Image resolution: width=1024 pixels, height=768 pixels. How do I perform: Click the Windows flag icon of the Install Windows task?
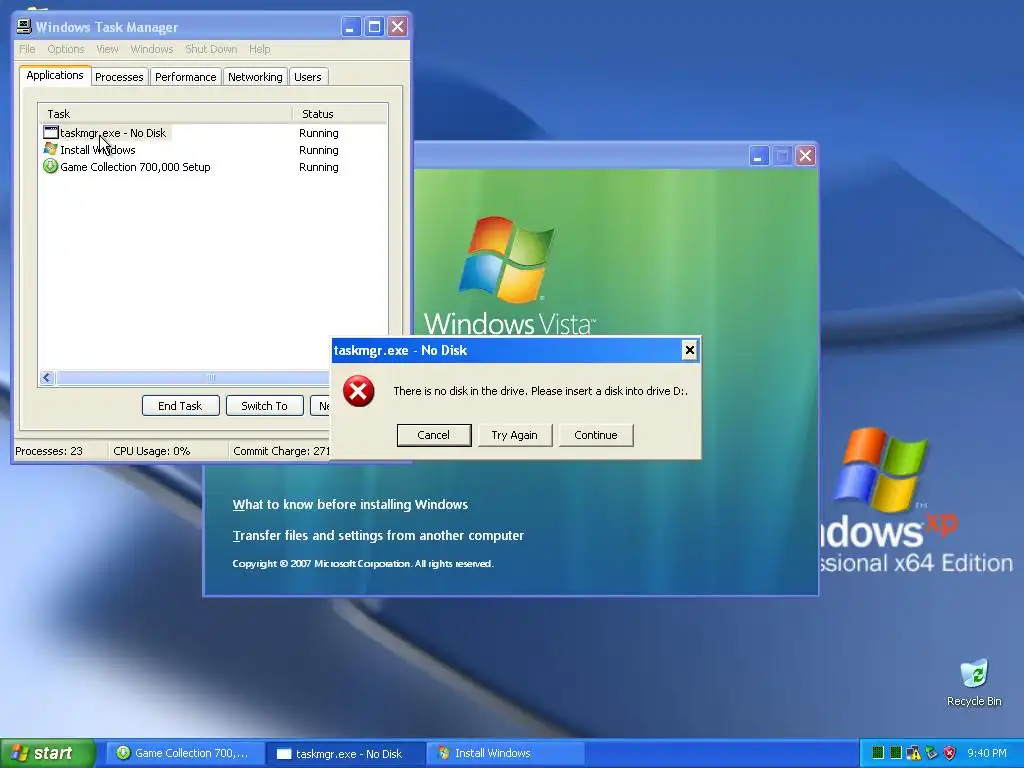click(x=50, y=150)
